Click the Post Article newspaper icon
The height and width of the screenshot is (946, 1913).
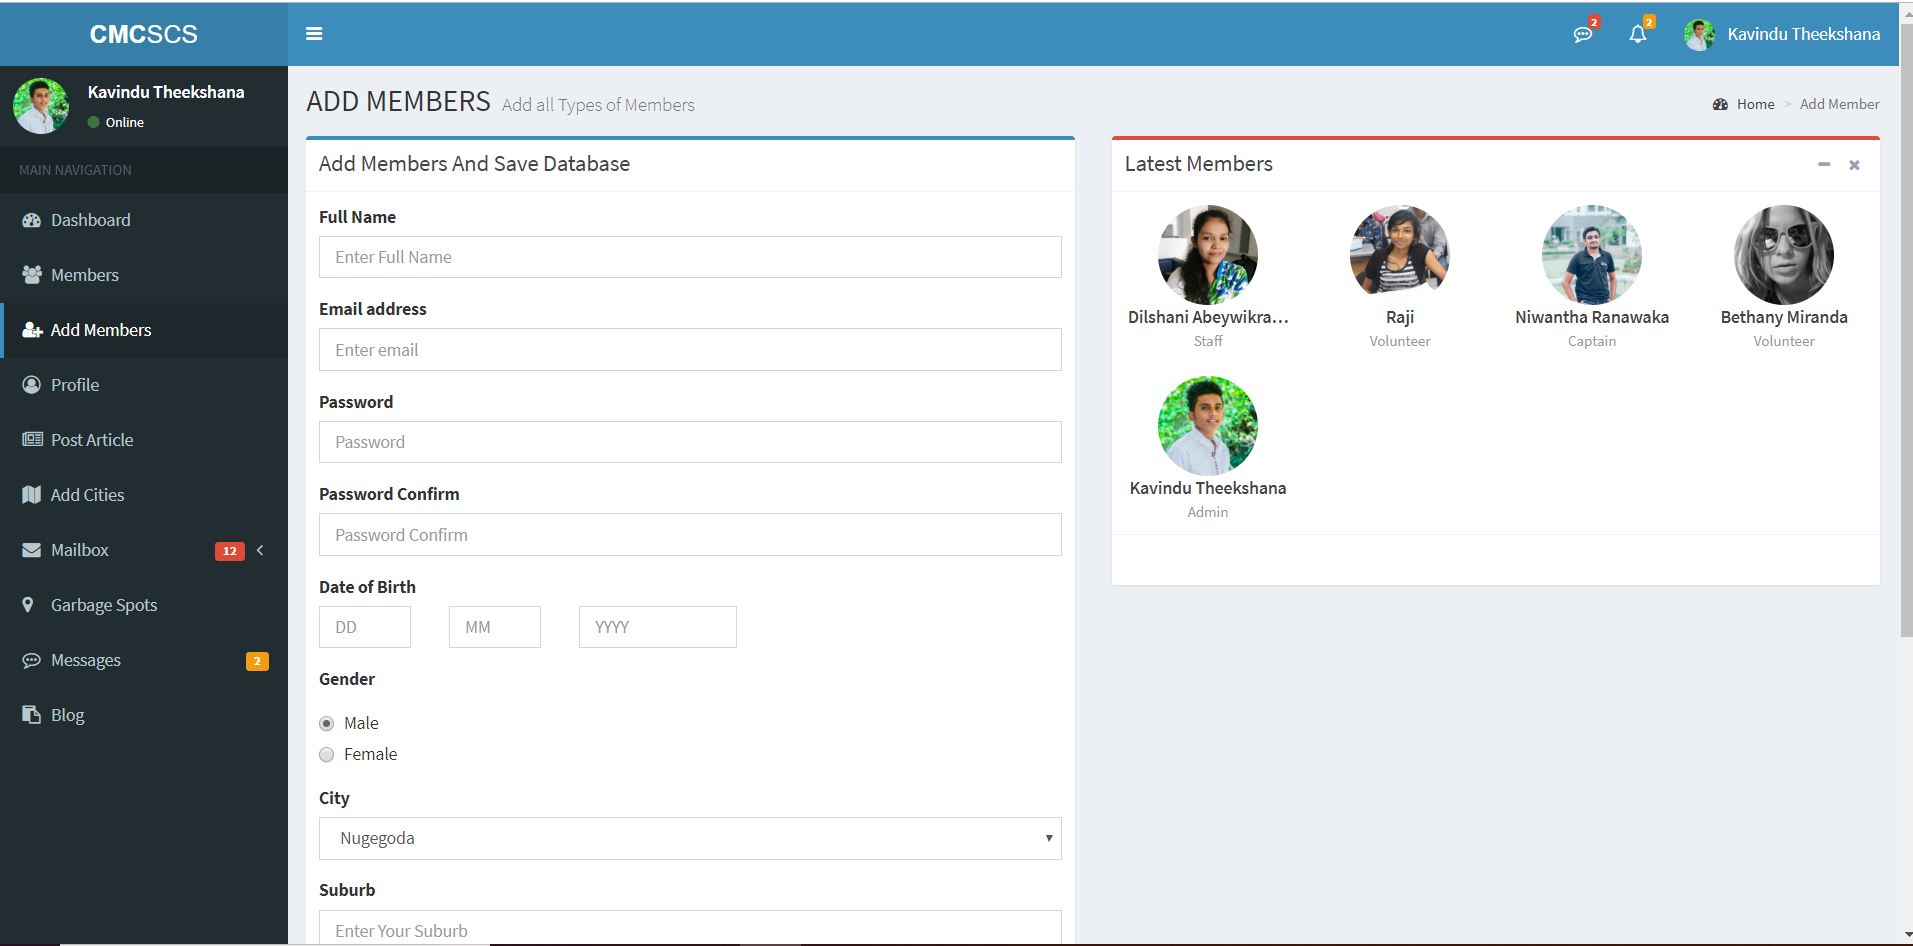32,440
